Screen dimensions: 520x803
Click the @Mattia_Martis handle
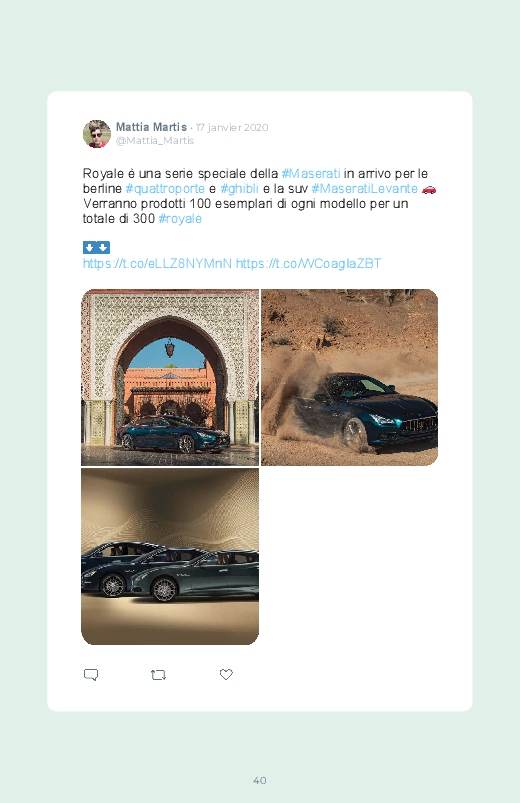[155, 140]
